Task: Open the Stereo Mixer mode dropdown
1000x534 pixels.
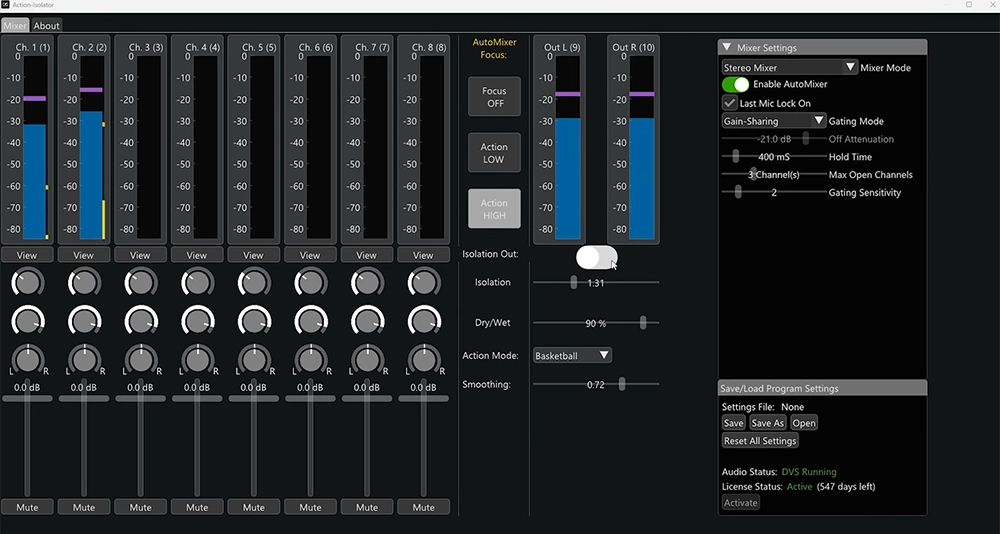Action: point(790,67)
